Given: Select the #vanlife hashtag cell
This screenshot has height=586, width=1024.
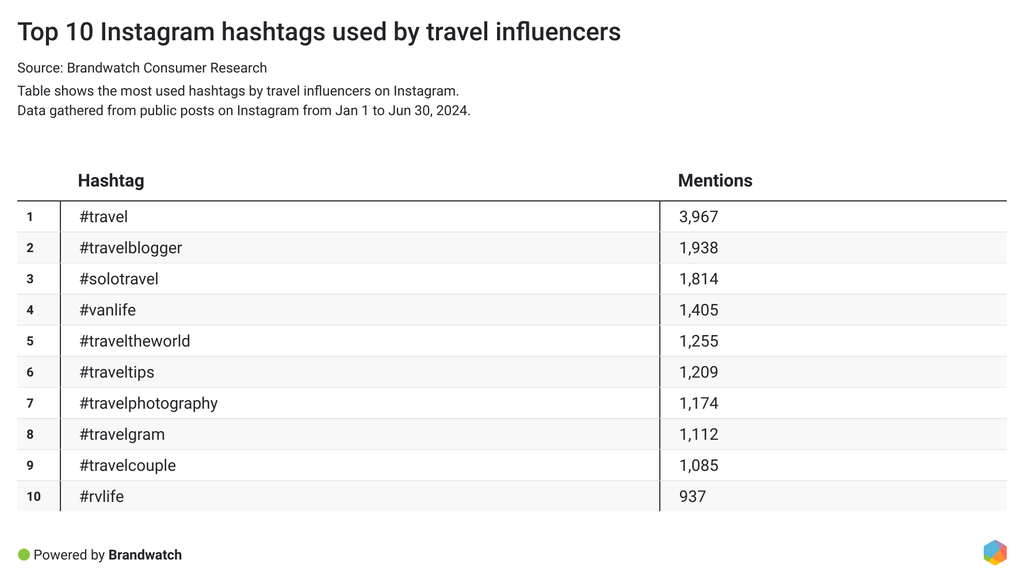Looking at the screenshot, I should (107, 310).
